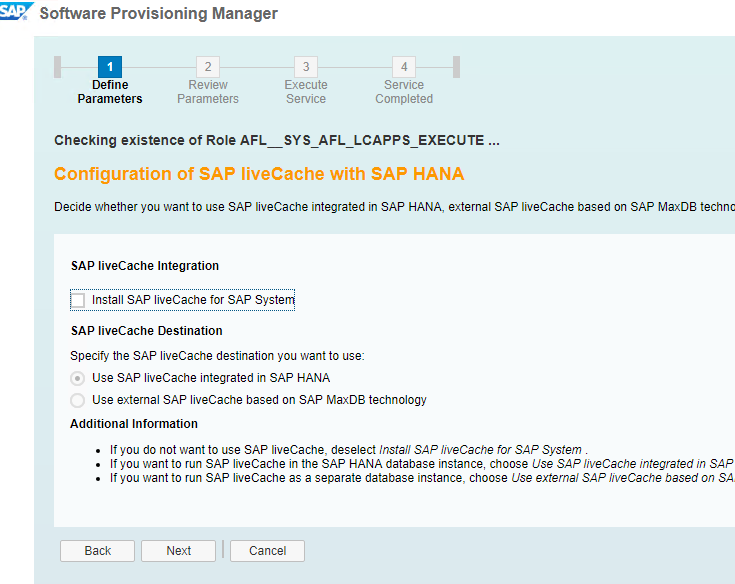The width and height of the screenshot is (735, 584).
Task: Click the 'run SAP liveCache in the SAP HANA' bullet
Action: click(x=422, y=464)
